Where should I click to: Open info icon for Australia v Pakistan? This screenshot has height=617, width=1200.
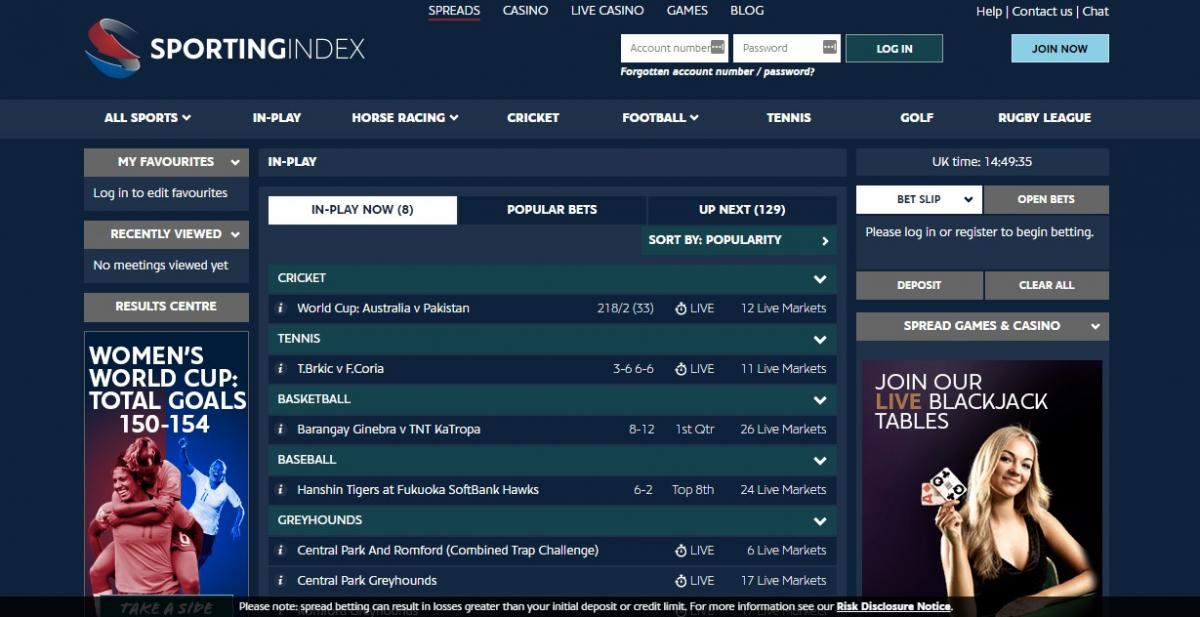pos(281,308)
